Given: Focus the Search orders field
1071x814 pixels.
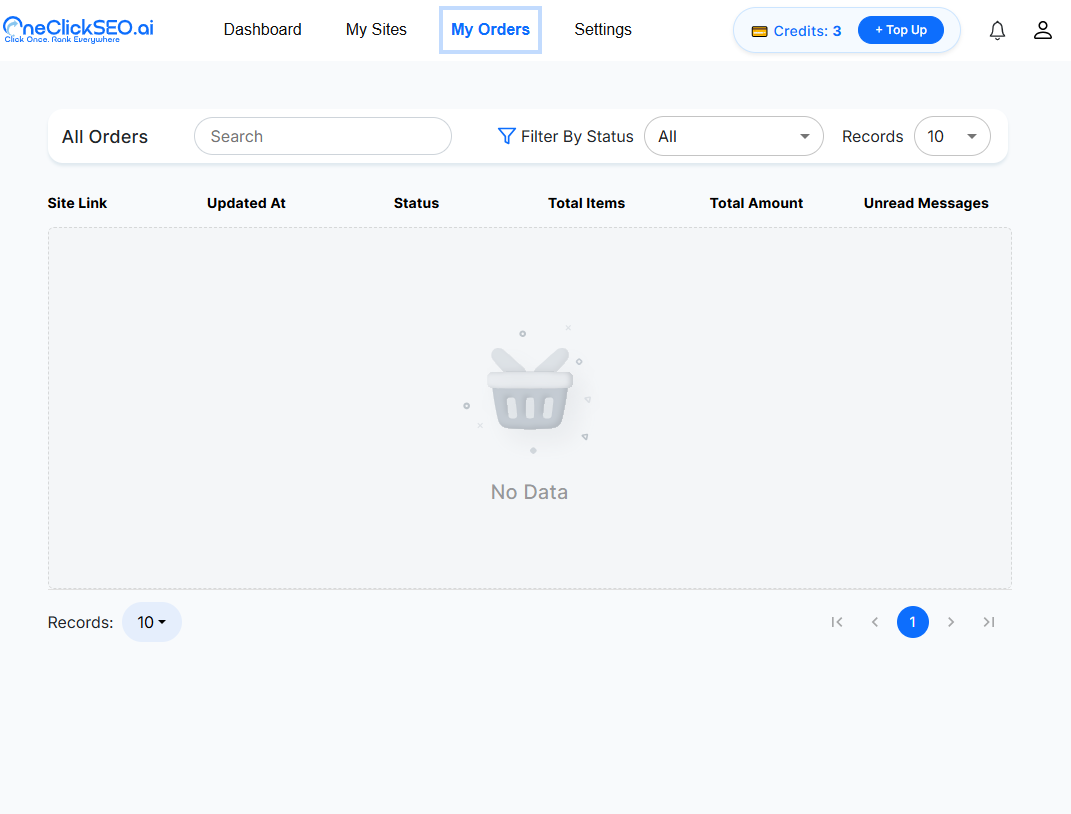Looking at the screenshot, I should (322, 137).
